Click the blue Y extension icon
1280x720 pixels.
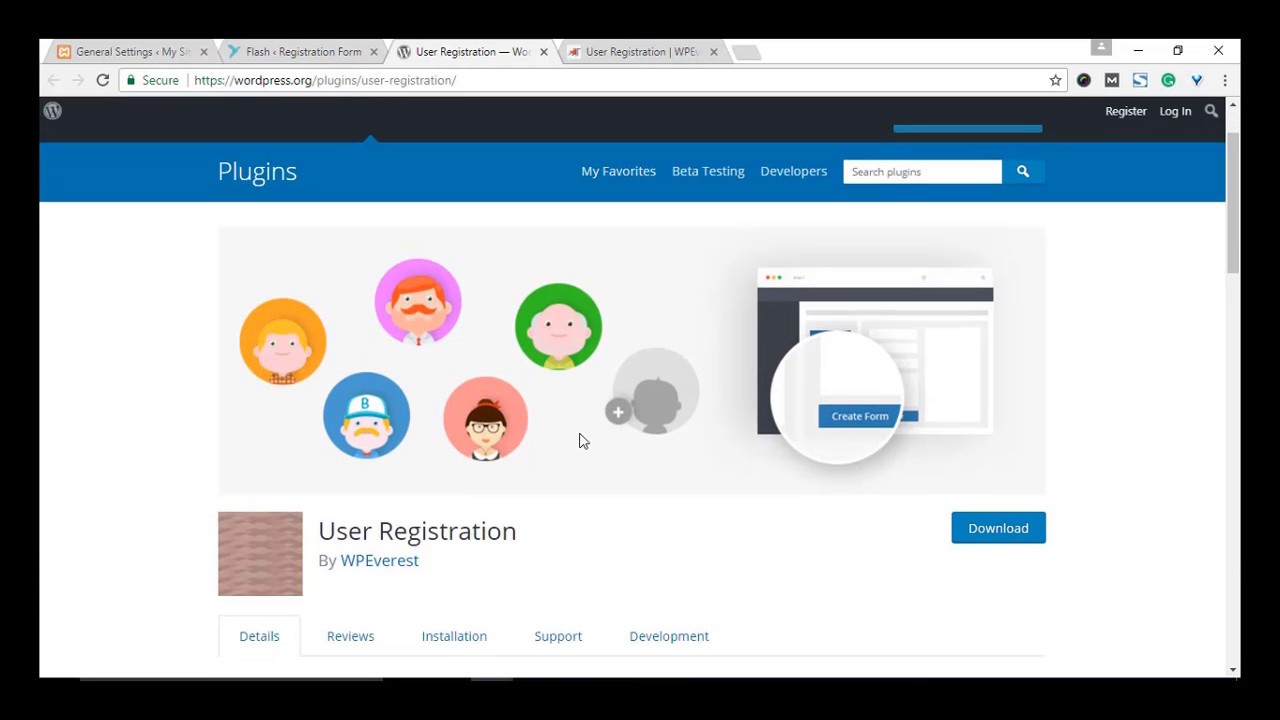[x=1196, y=80]
